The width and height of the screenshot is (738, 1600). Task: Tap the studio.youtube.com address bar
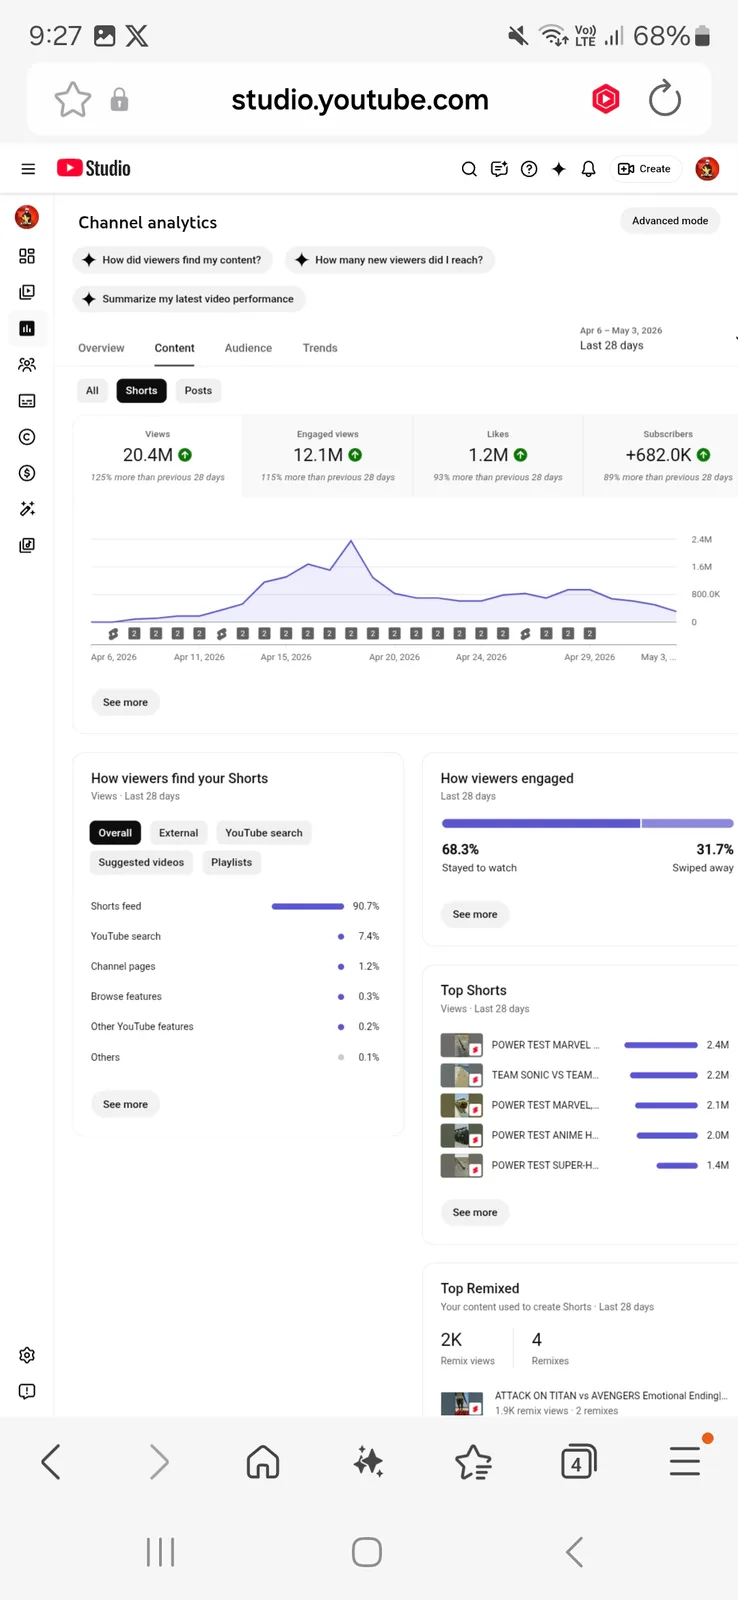(360, 100)
